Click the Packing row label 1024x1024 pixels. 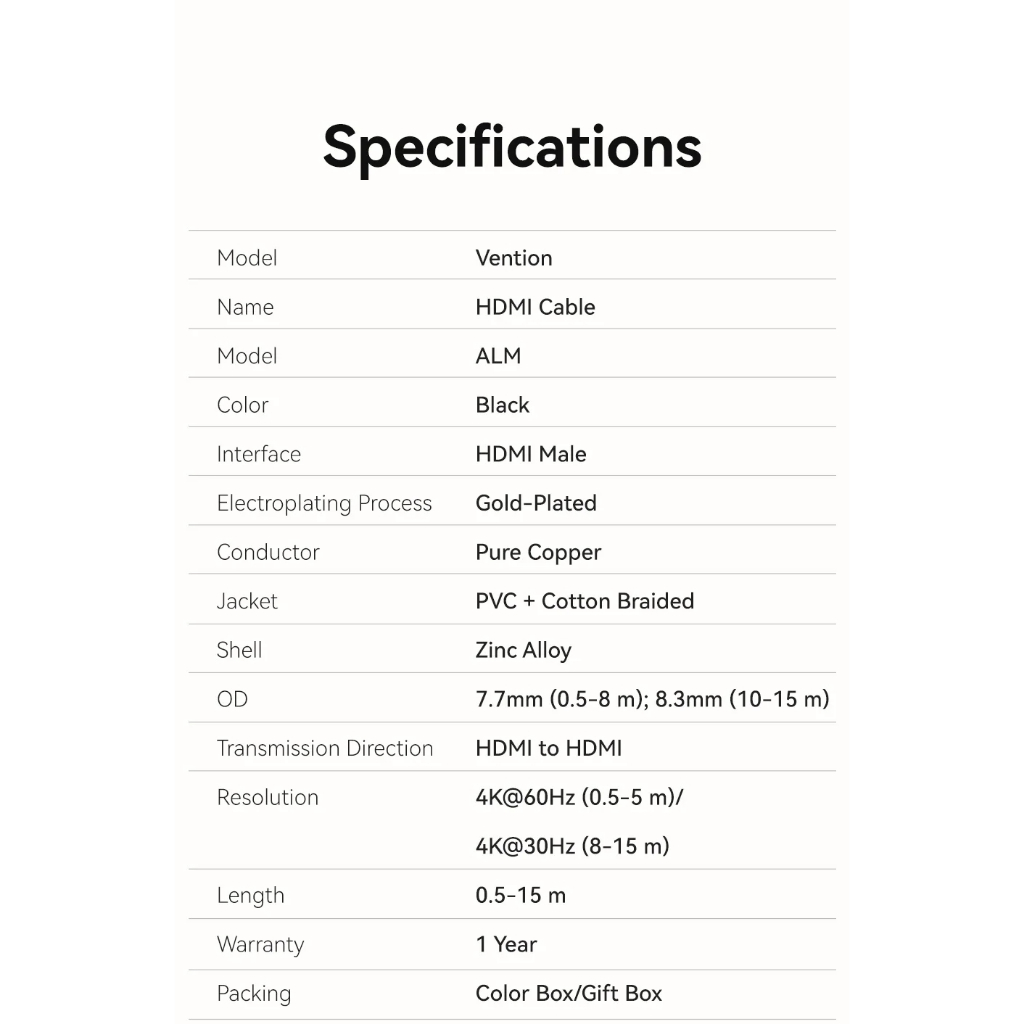point(253,993)
